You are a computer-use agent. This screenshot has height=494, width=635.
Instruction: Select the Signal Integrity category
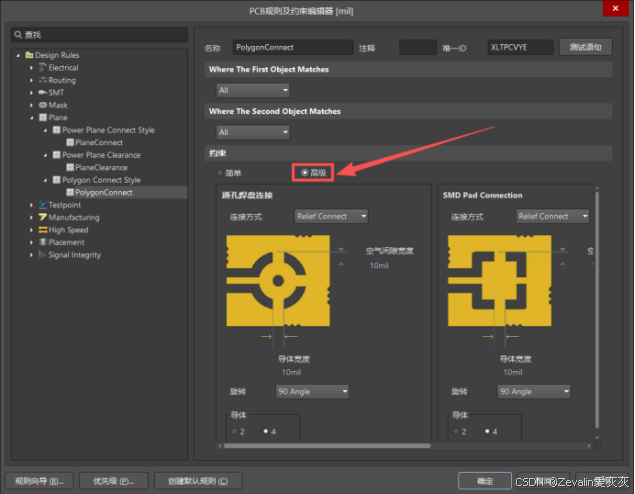[x=75, y=255]
